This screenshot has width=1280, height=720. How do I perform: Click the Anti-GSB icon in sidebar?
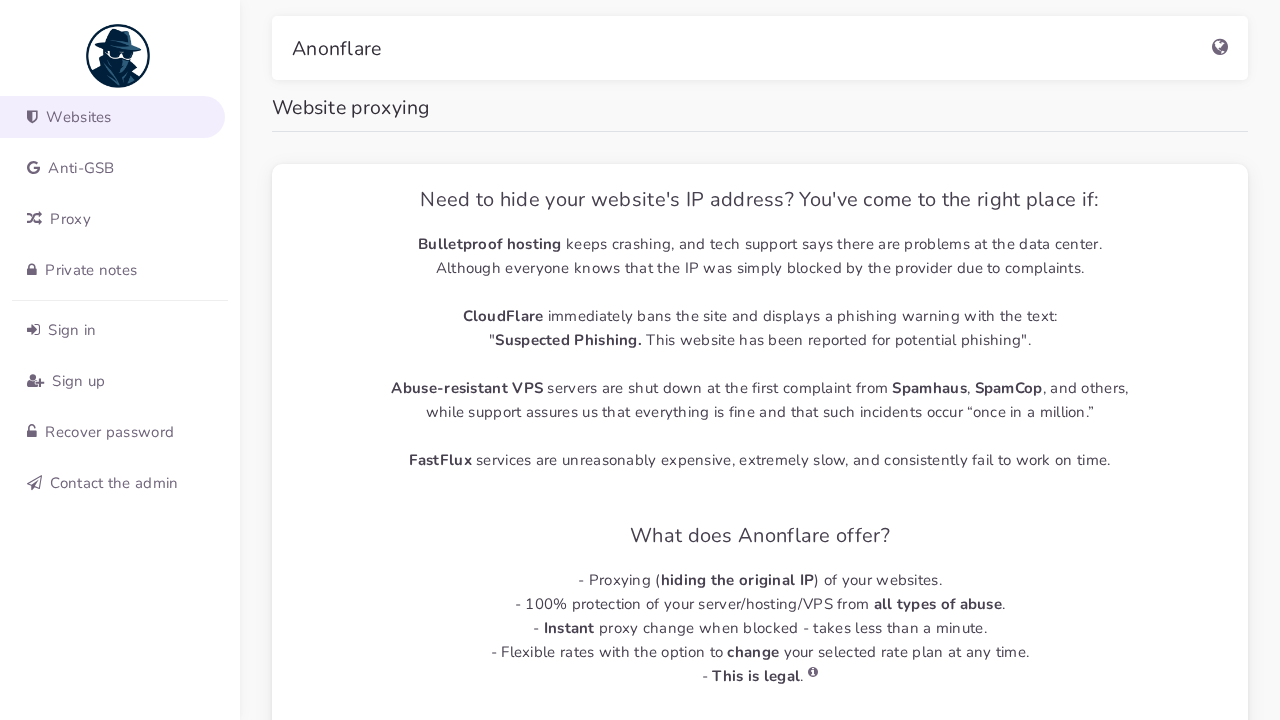[x=33, y=168]
